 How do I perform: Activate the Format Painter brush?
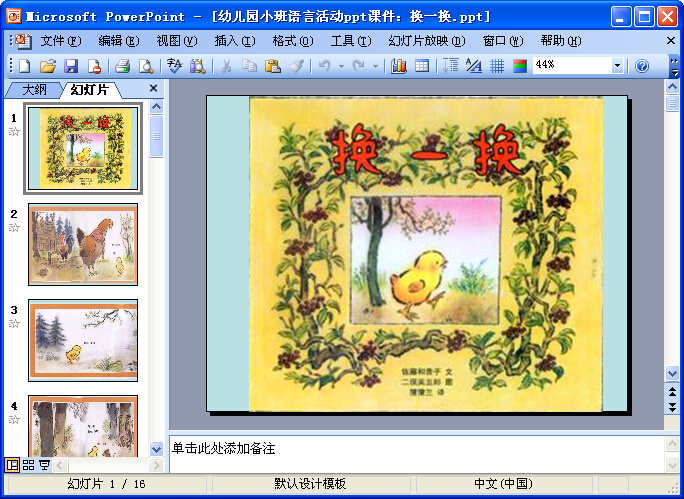pos(297,66)
